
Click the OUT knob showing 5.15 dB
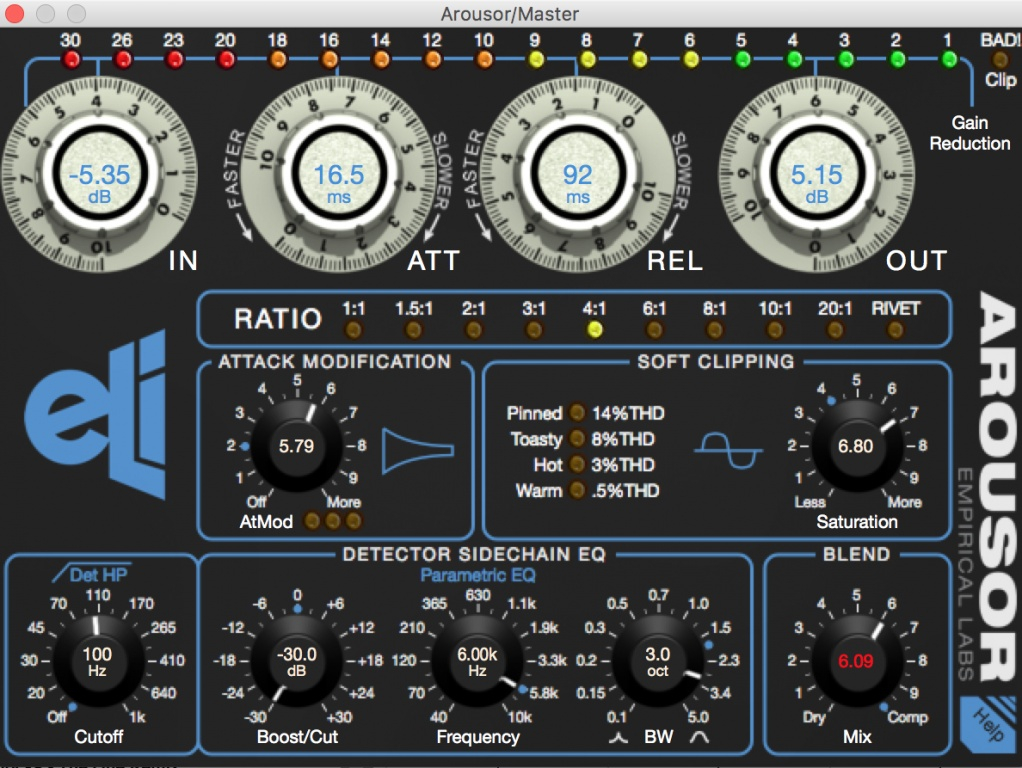(816, 174)
